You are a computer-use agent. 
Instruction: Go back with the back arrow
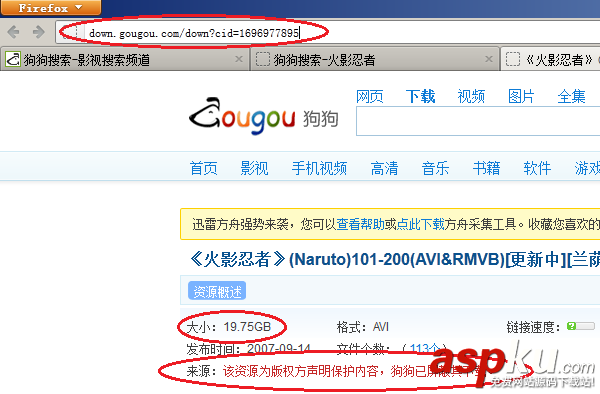click(x=13, y=32)
